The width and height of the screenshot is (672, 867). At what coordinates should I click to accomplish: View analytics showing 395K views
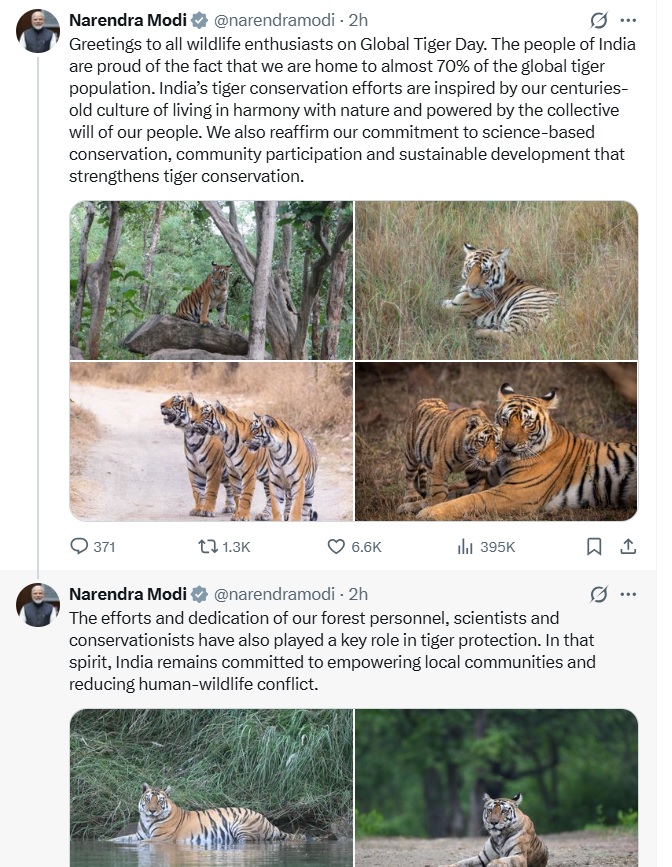(486, 547)
